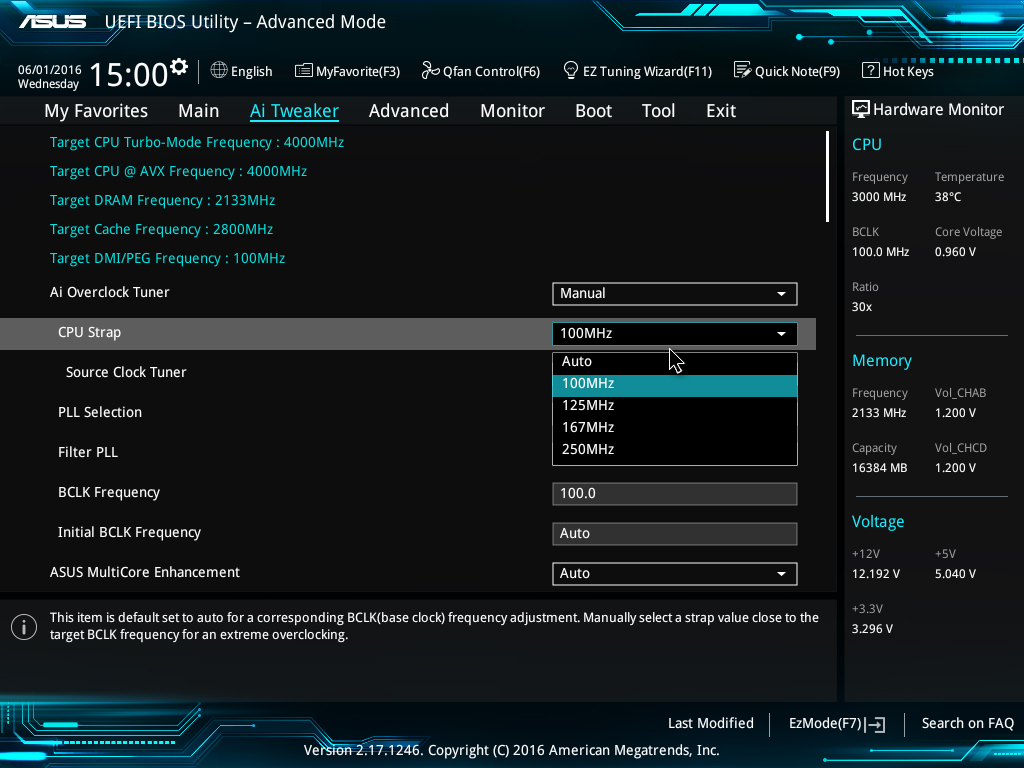
Task: Click Last Modified button
Action: [710, 724]
